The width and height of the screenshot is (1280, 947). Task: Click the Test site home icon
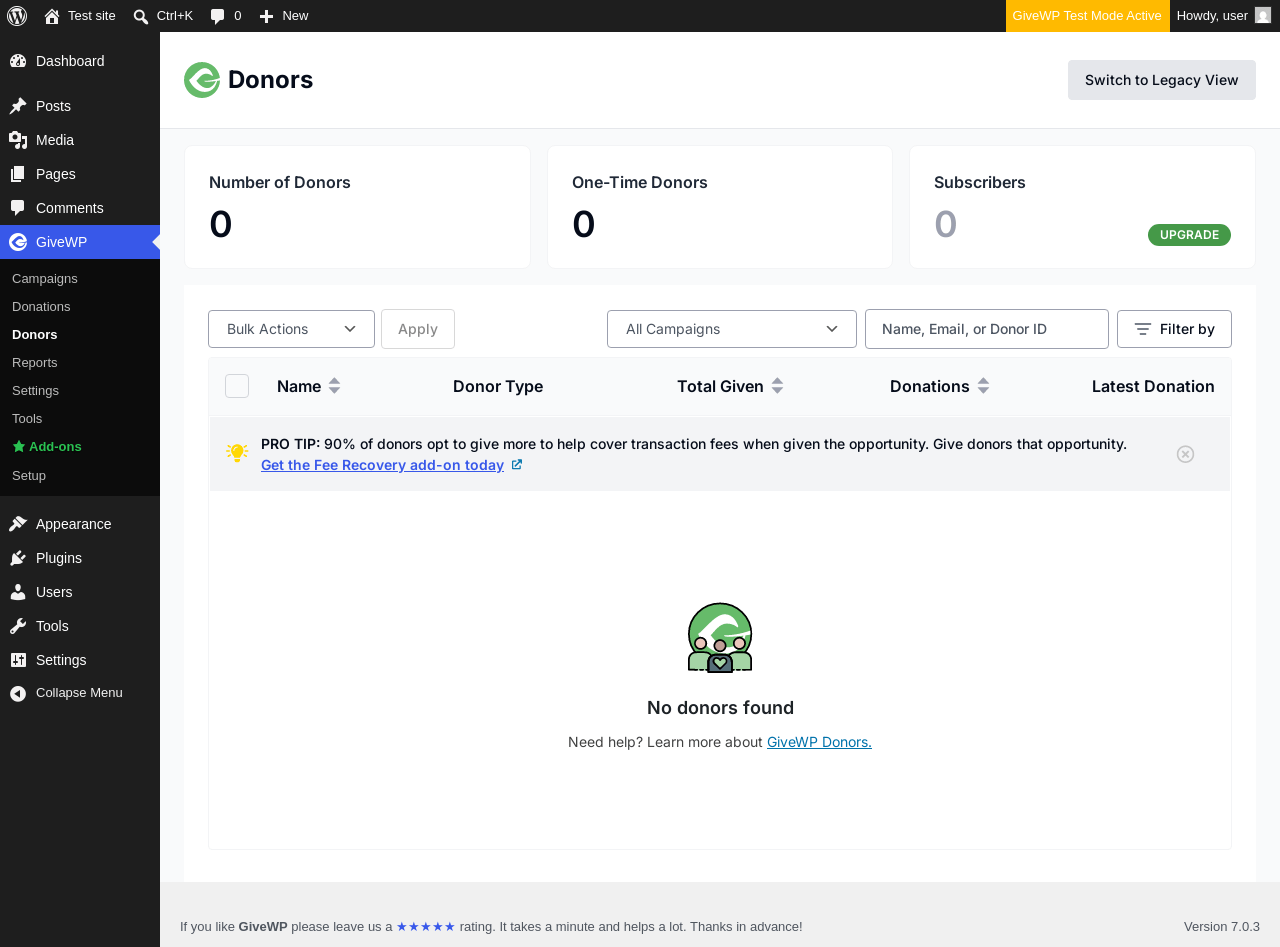click(52, 16)
